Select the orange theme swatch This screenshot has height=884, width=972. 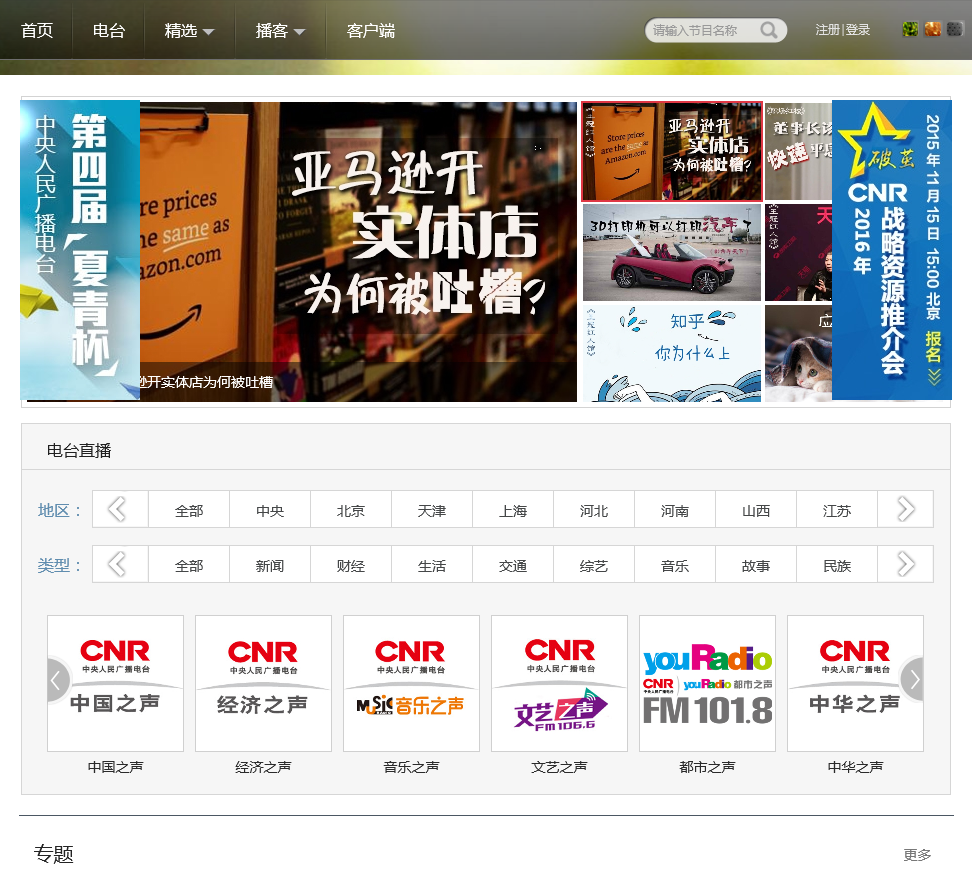tap(932, 29)
